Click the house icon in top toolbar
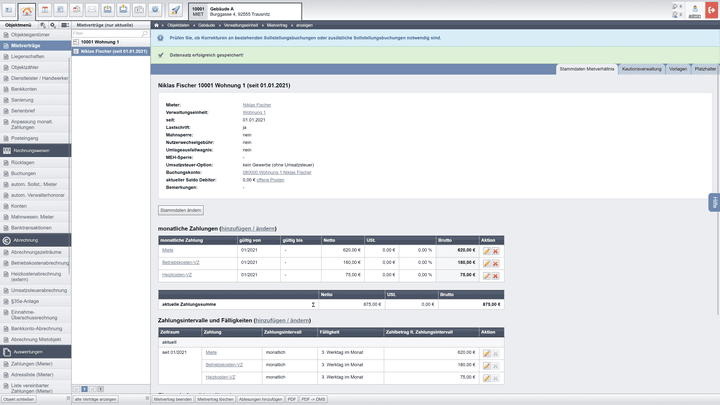This screenshot has height=405, width=720. [x=26, y=10]
